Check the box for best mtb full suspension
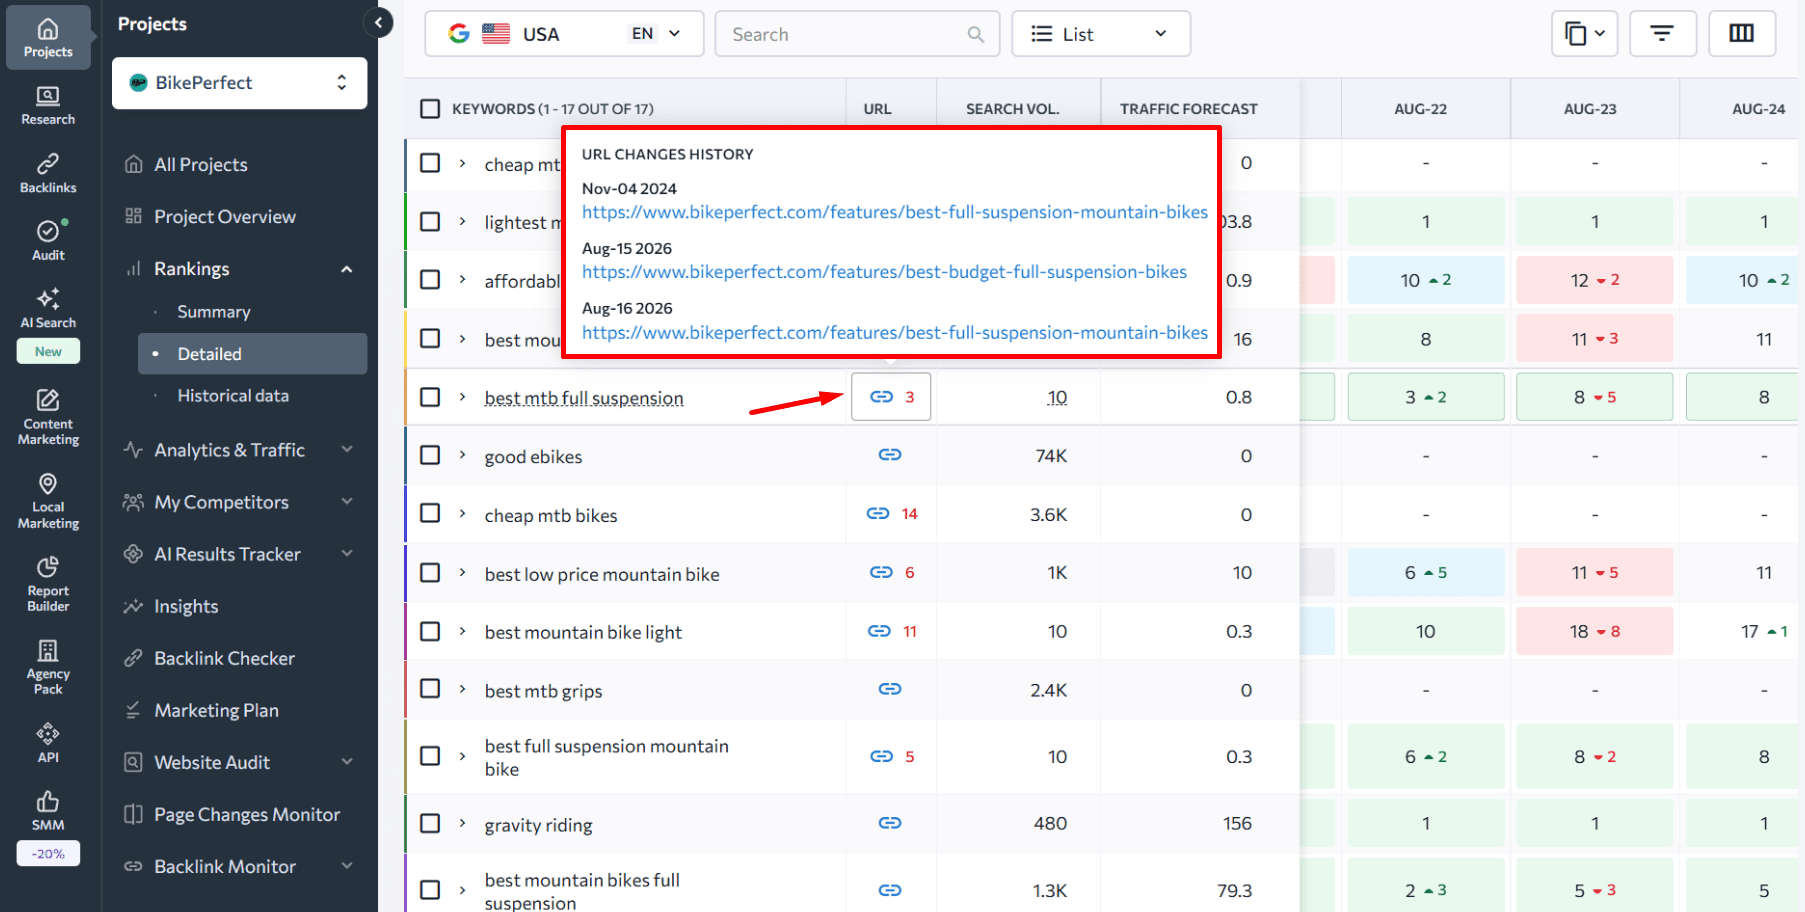1805x912 pixels. tap(430, 397)
